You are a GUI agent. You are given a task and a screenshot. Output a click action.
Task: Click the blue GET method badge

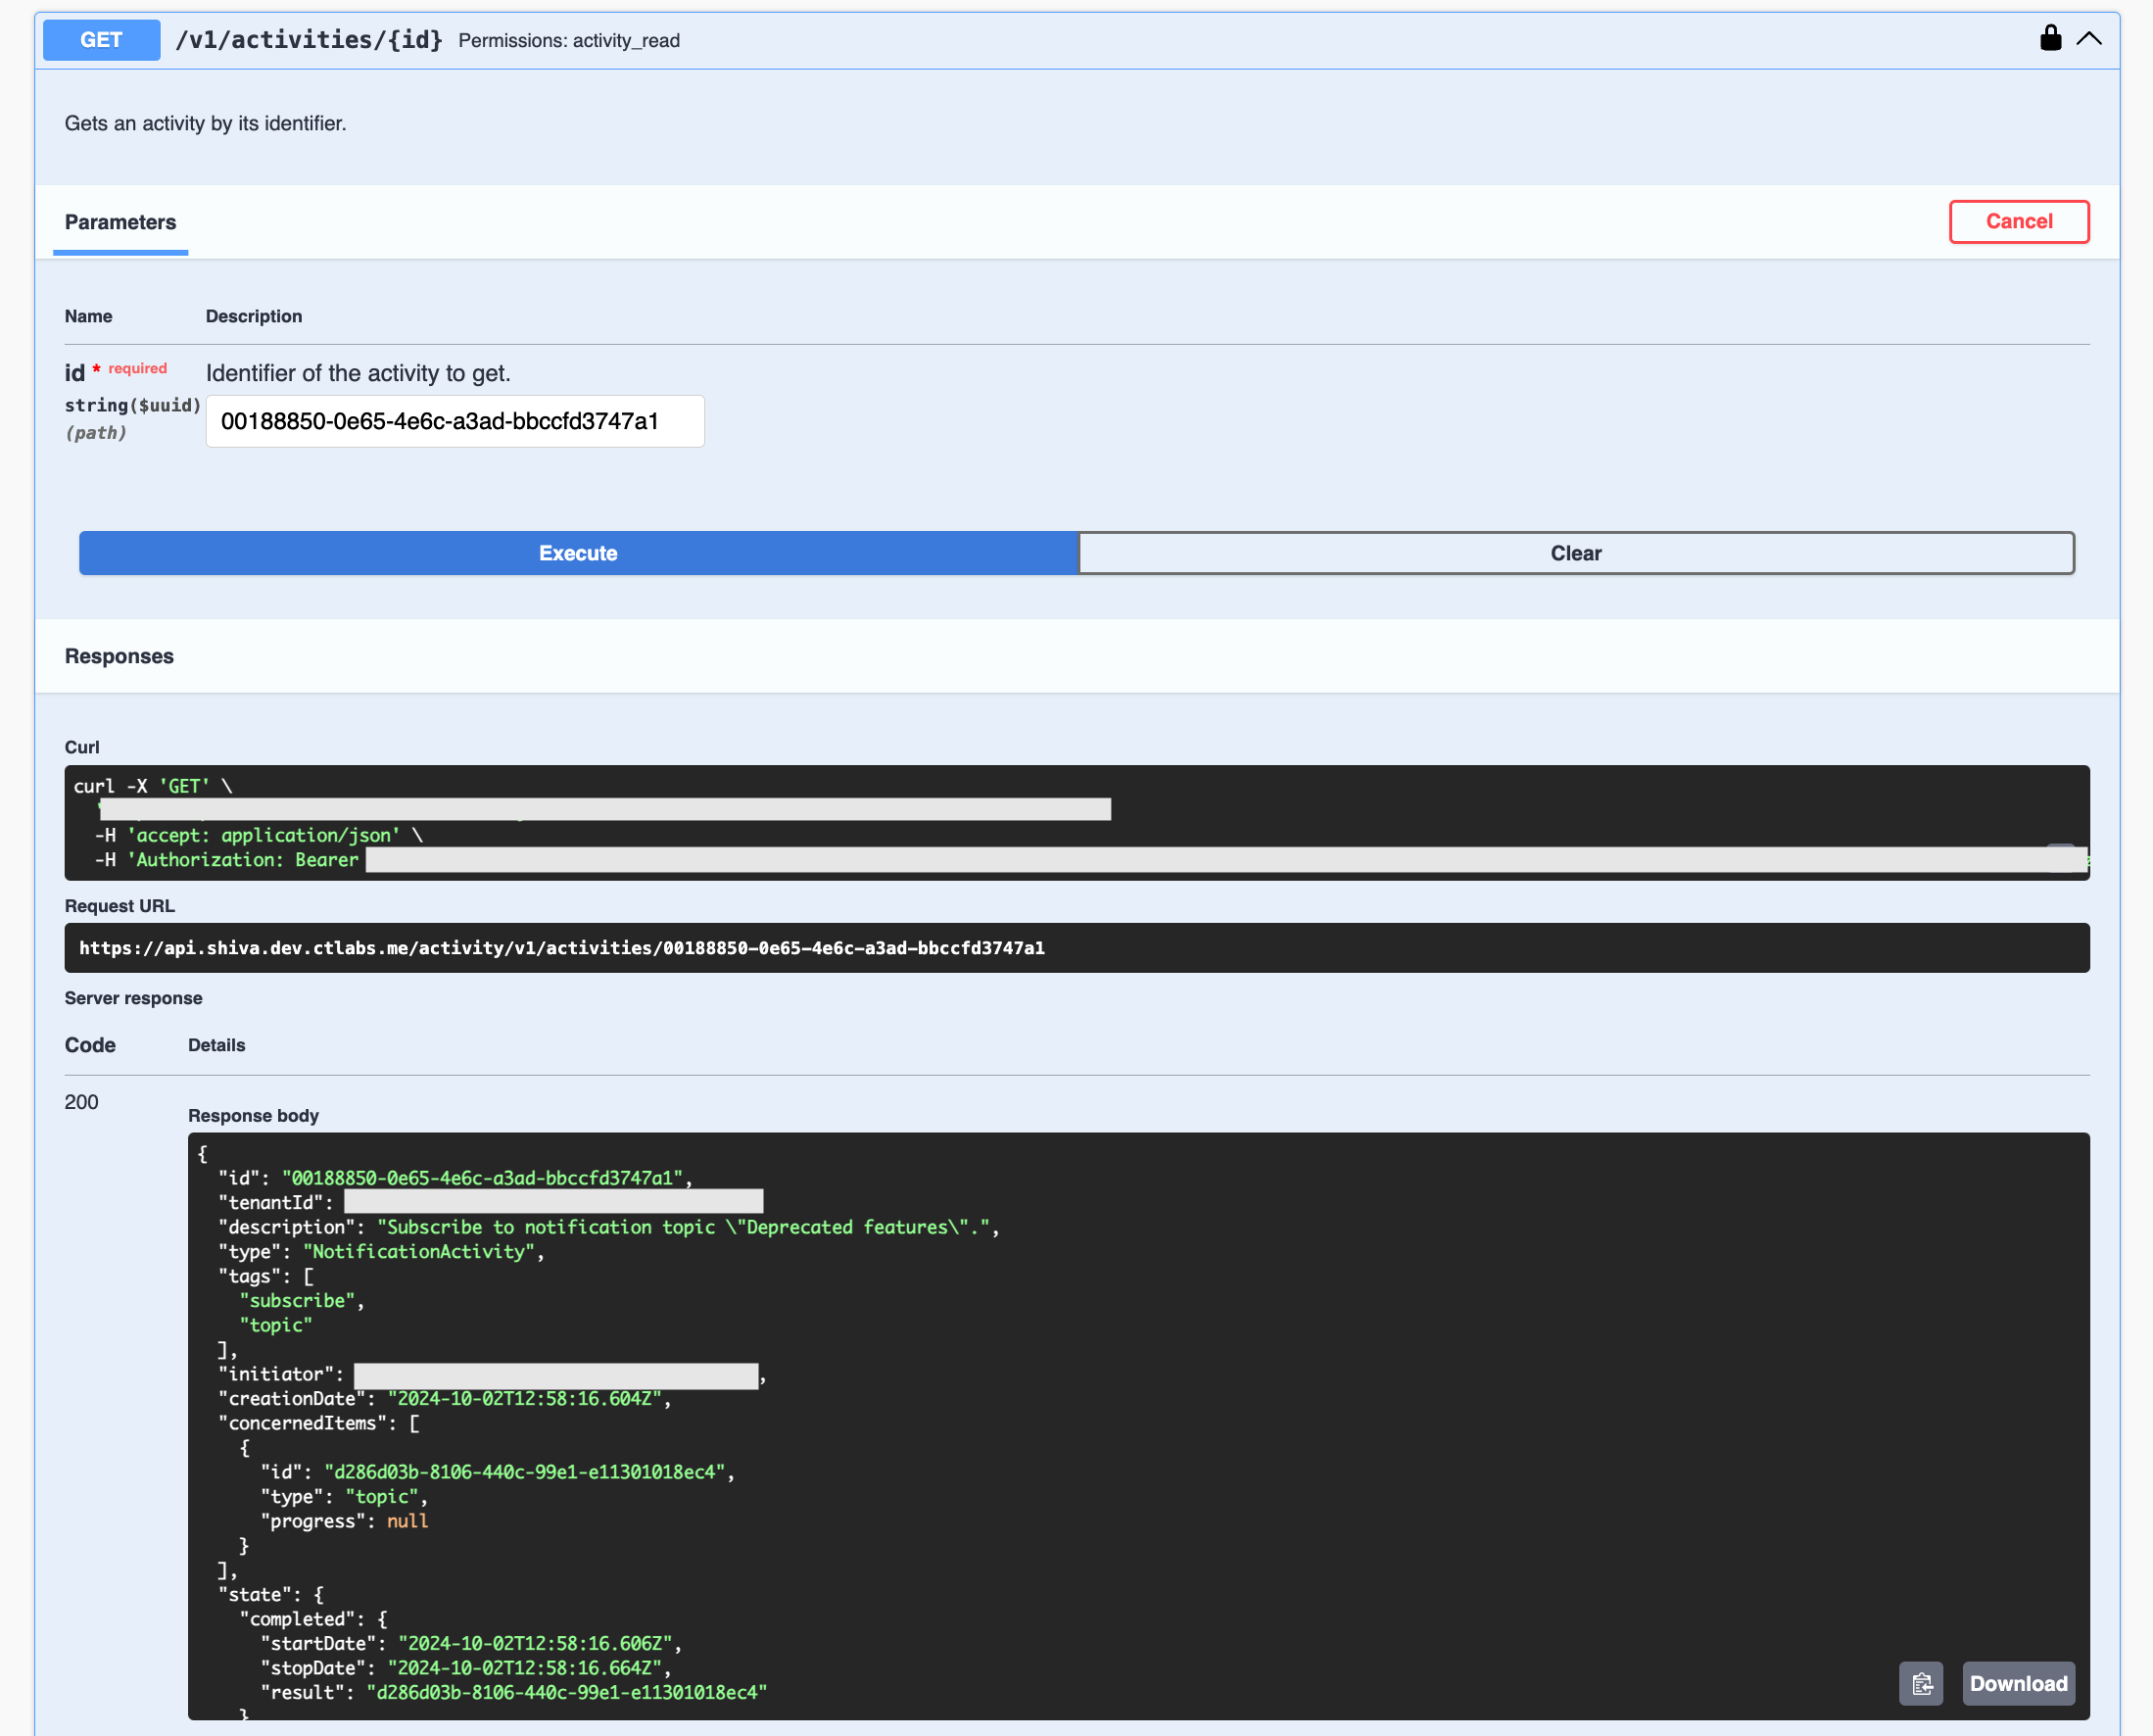[101, 40]
